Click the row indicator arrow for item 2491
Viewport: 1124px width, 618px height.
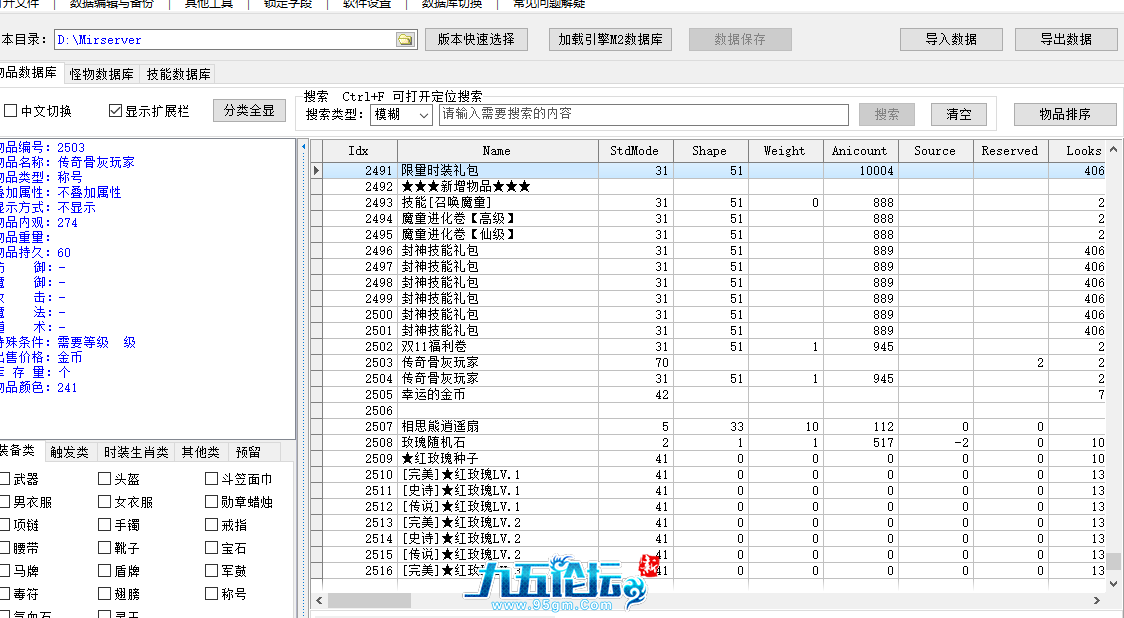tap(317, 171)
